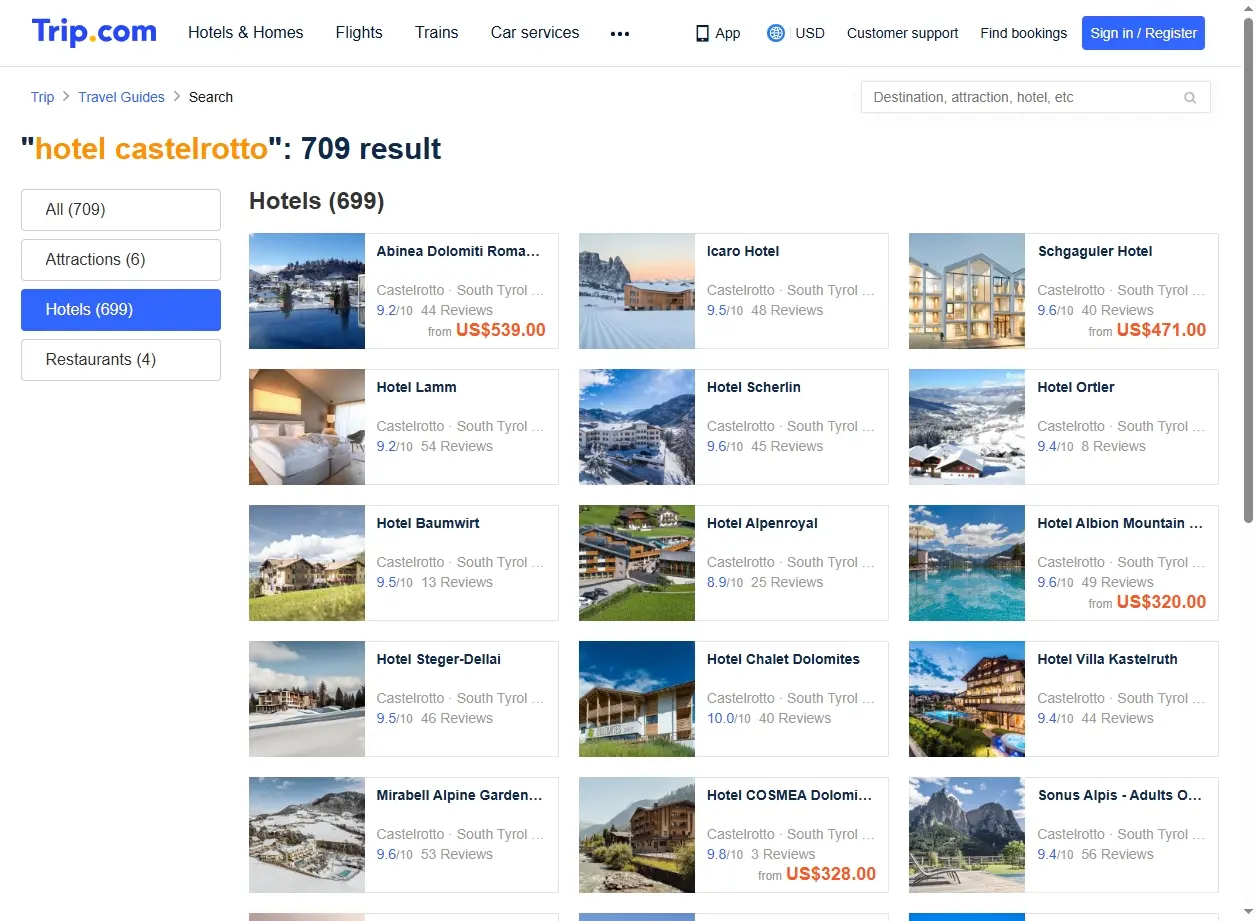Open Hotel Chalet Dolomites thumbnail
Image resolution: width=1256 pixels, height=921 pixels.
click(x=637, y=699)
